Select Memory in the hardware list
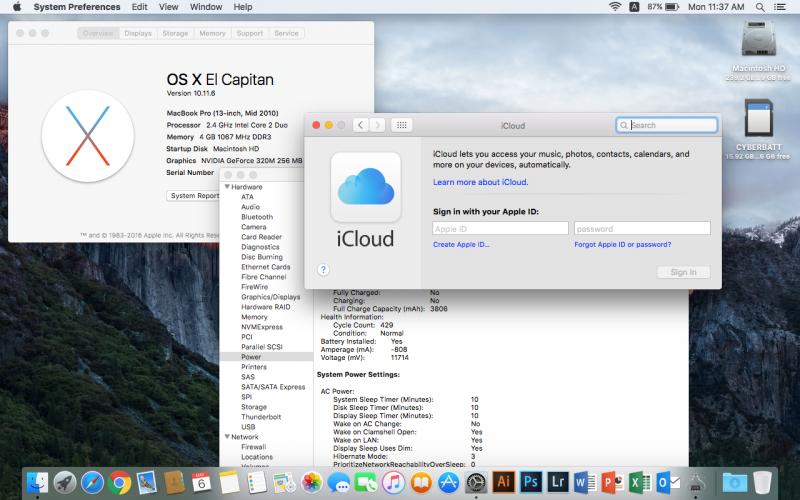Image resolution: width=800 pixels, height=500 pixels. (254, 317)
